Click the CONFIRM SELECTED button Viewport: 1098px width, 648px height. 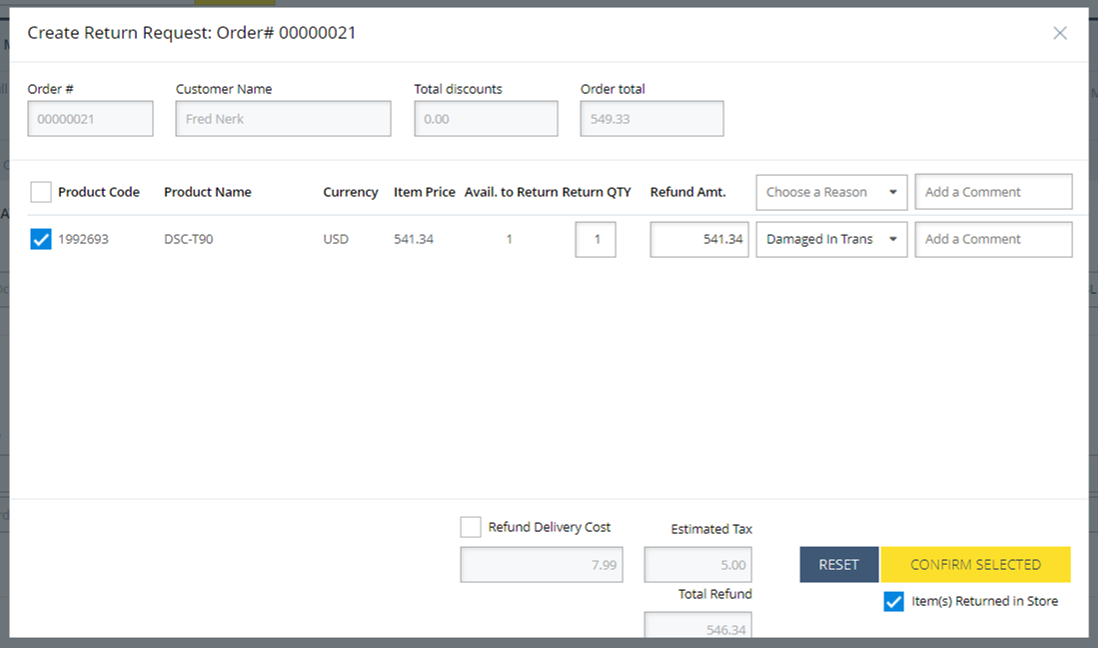(975, 564)
